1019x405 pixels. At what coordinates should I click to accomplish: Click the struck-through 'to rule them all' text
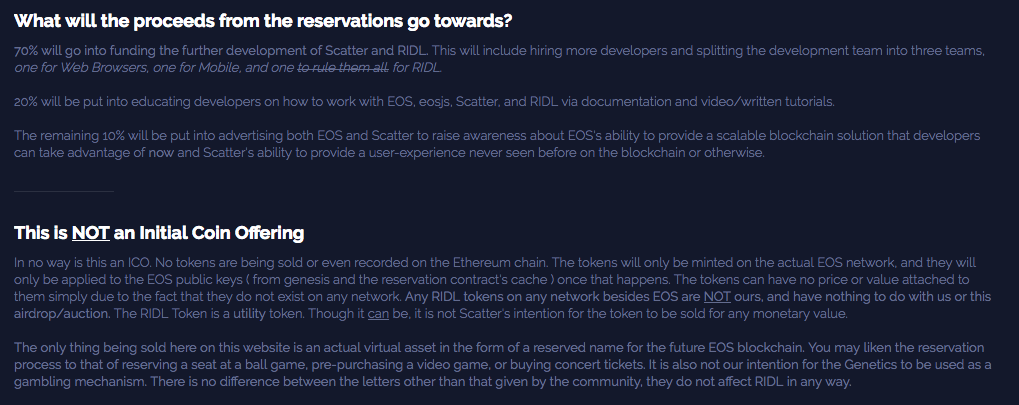click(x=343, y=68)
